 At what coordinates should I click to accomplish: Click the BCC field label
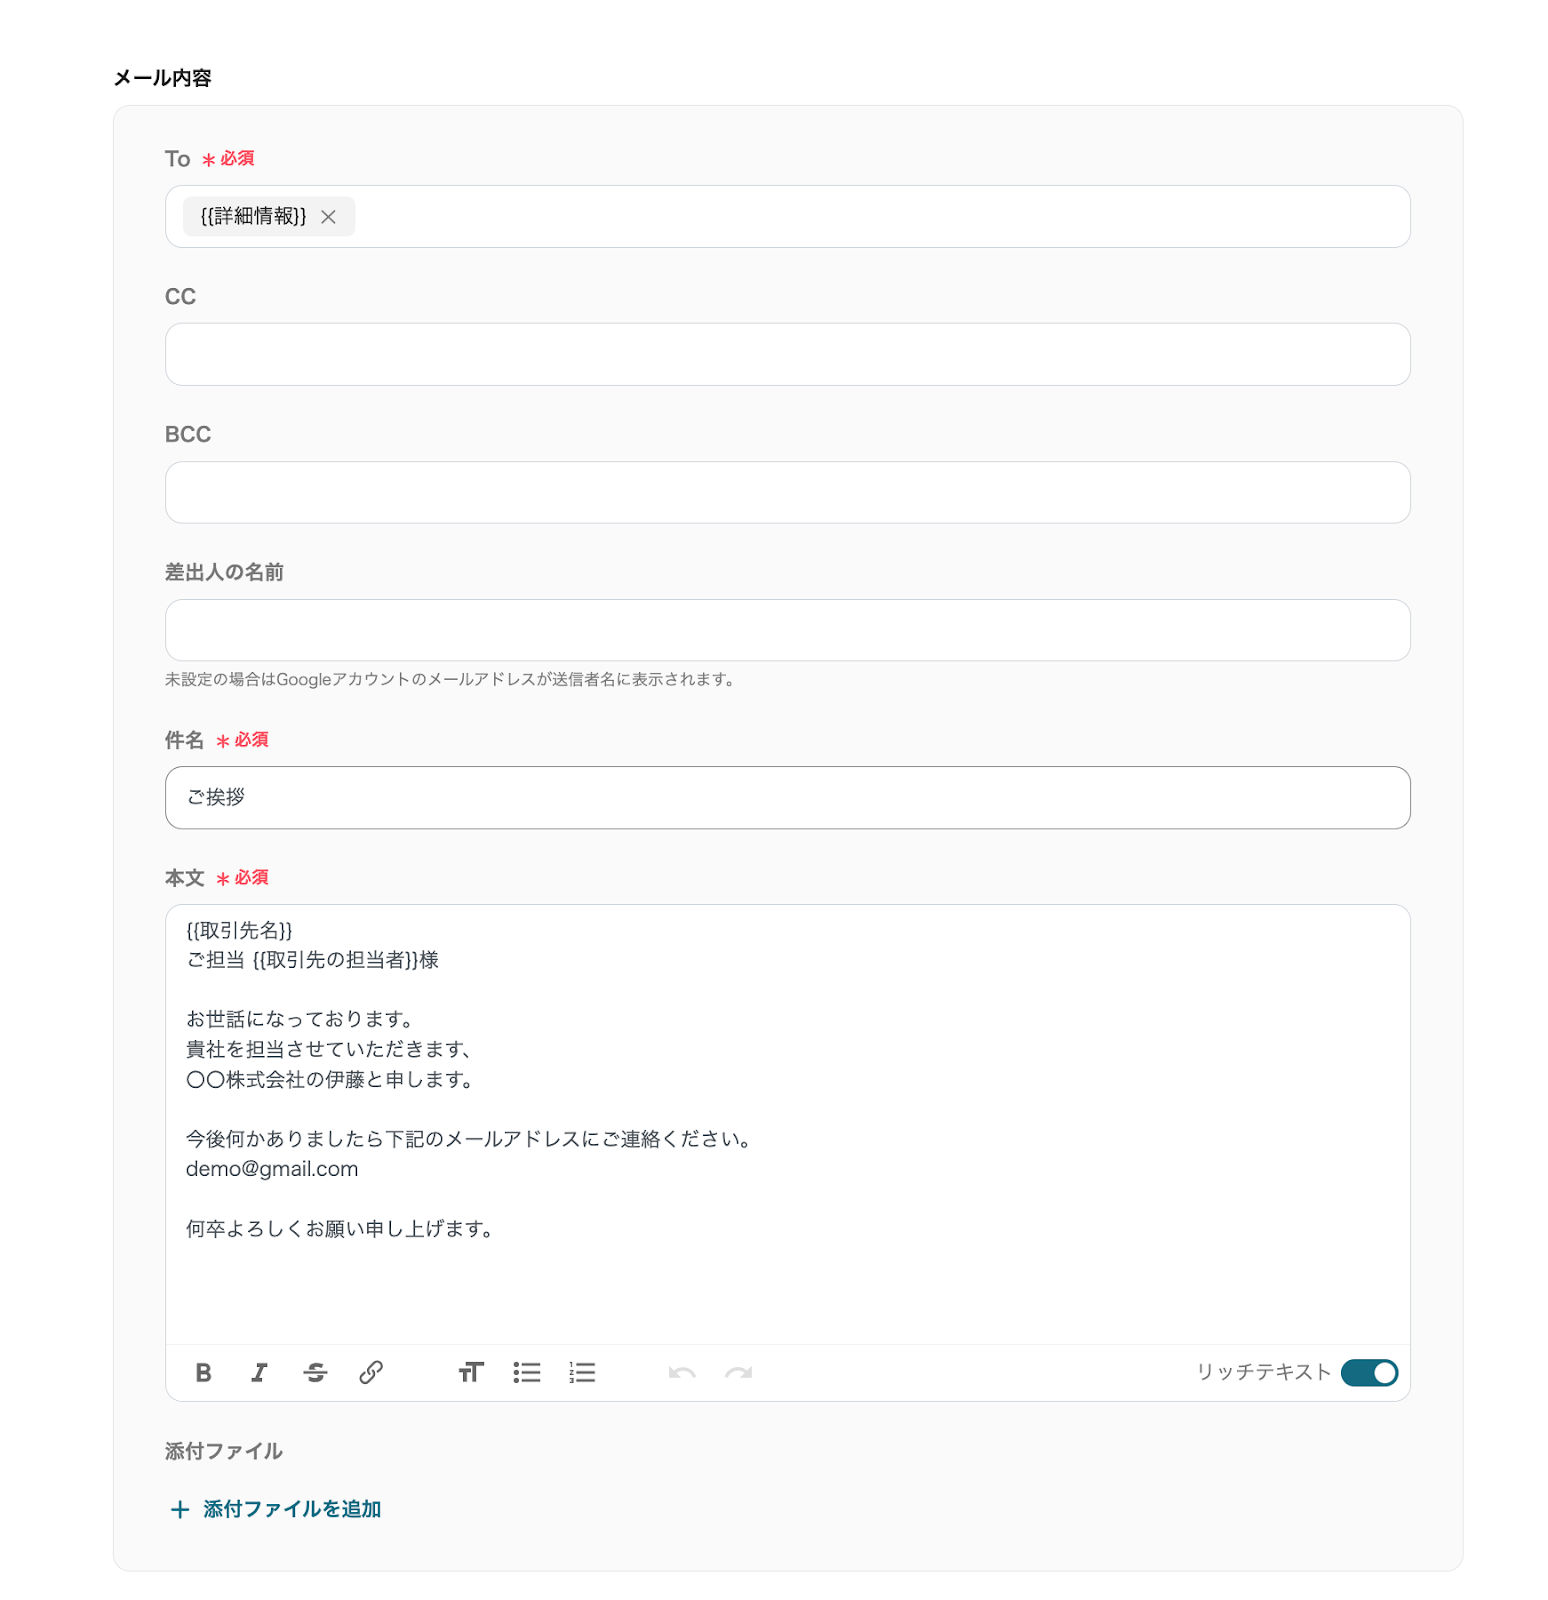tap(188, 434)
